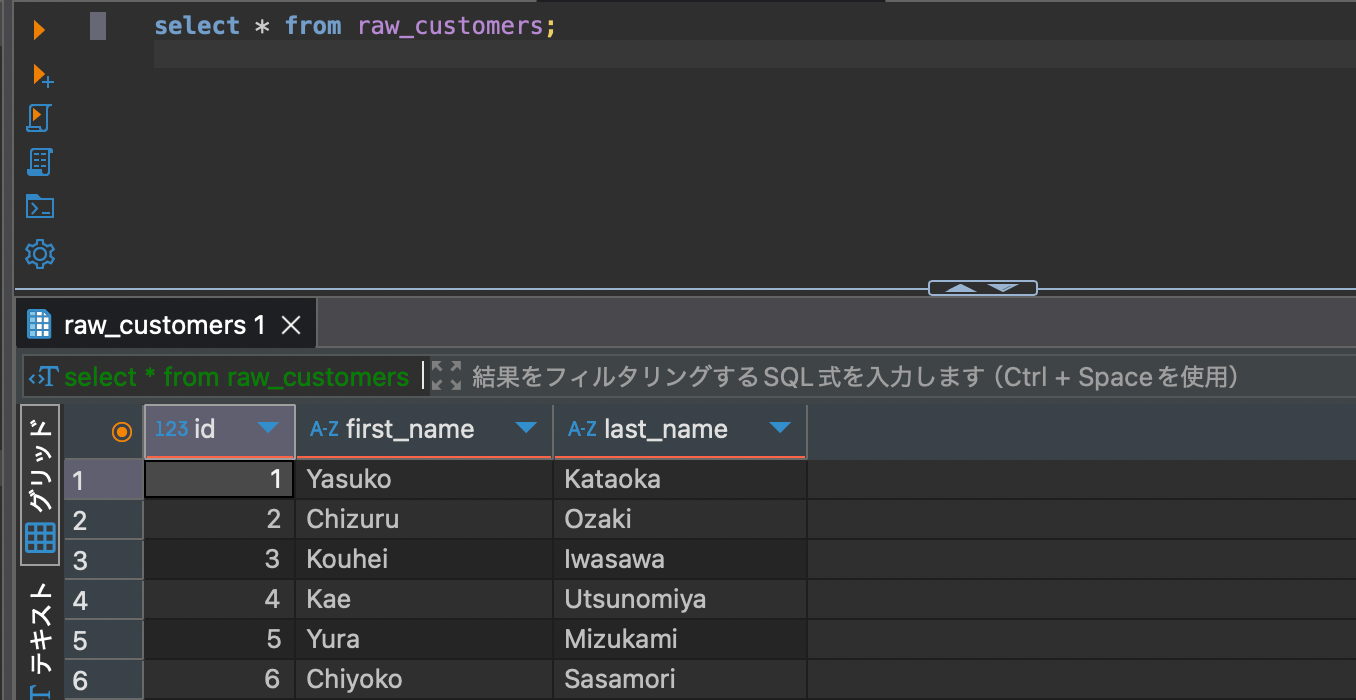This screenshot has height=700, width=1356.
Task: Select row number 3 header
Action: (104, 560)
